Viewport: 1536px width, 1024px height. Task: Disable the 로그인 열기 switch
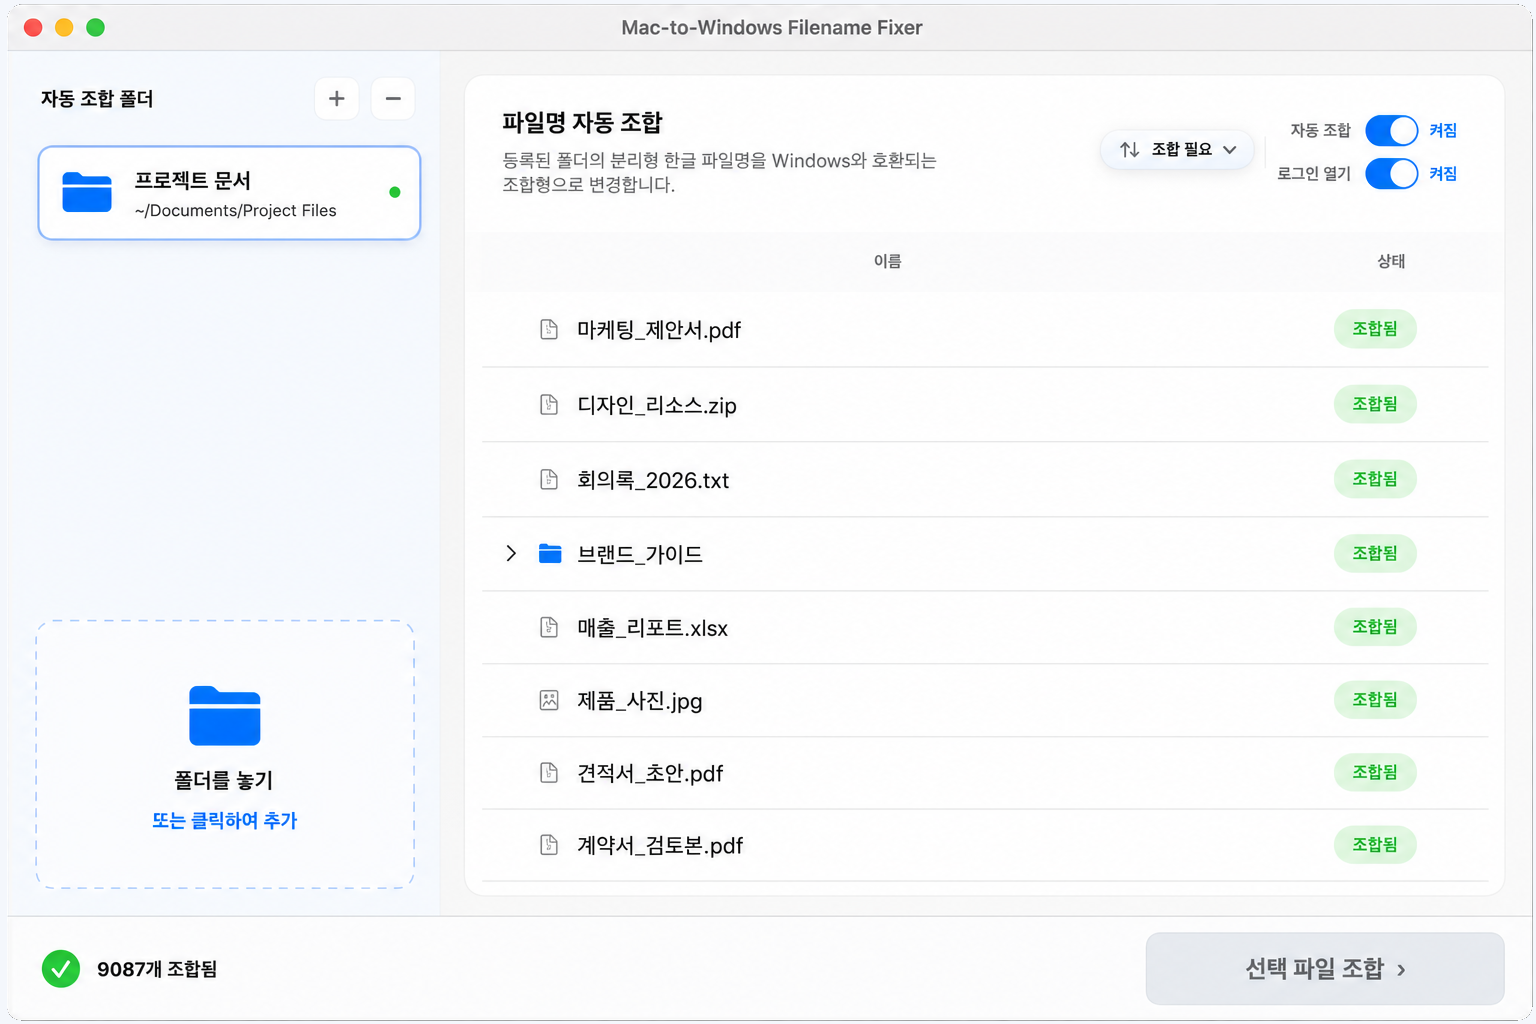(x=1391, y=174)
